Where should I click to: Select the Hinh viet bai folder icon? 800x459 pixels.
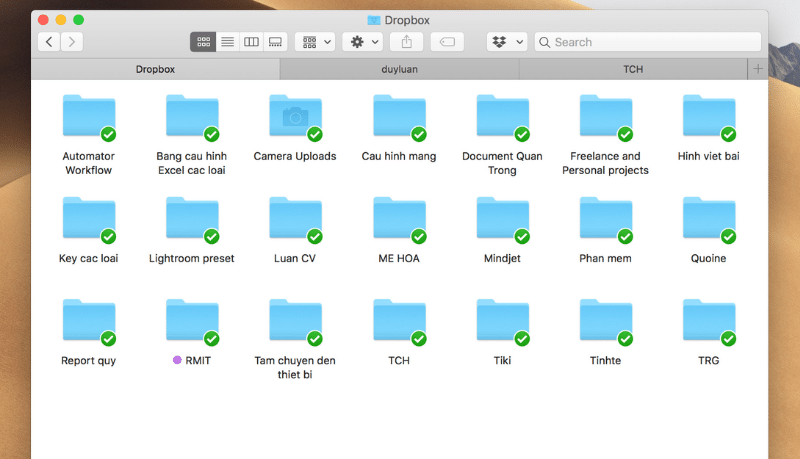coord(709,116)
